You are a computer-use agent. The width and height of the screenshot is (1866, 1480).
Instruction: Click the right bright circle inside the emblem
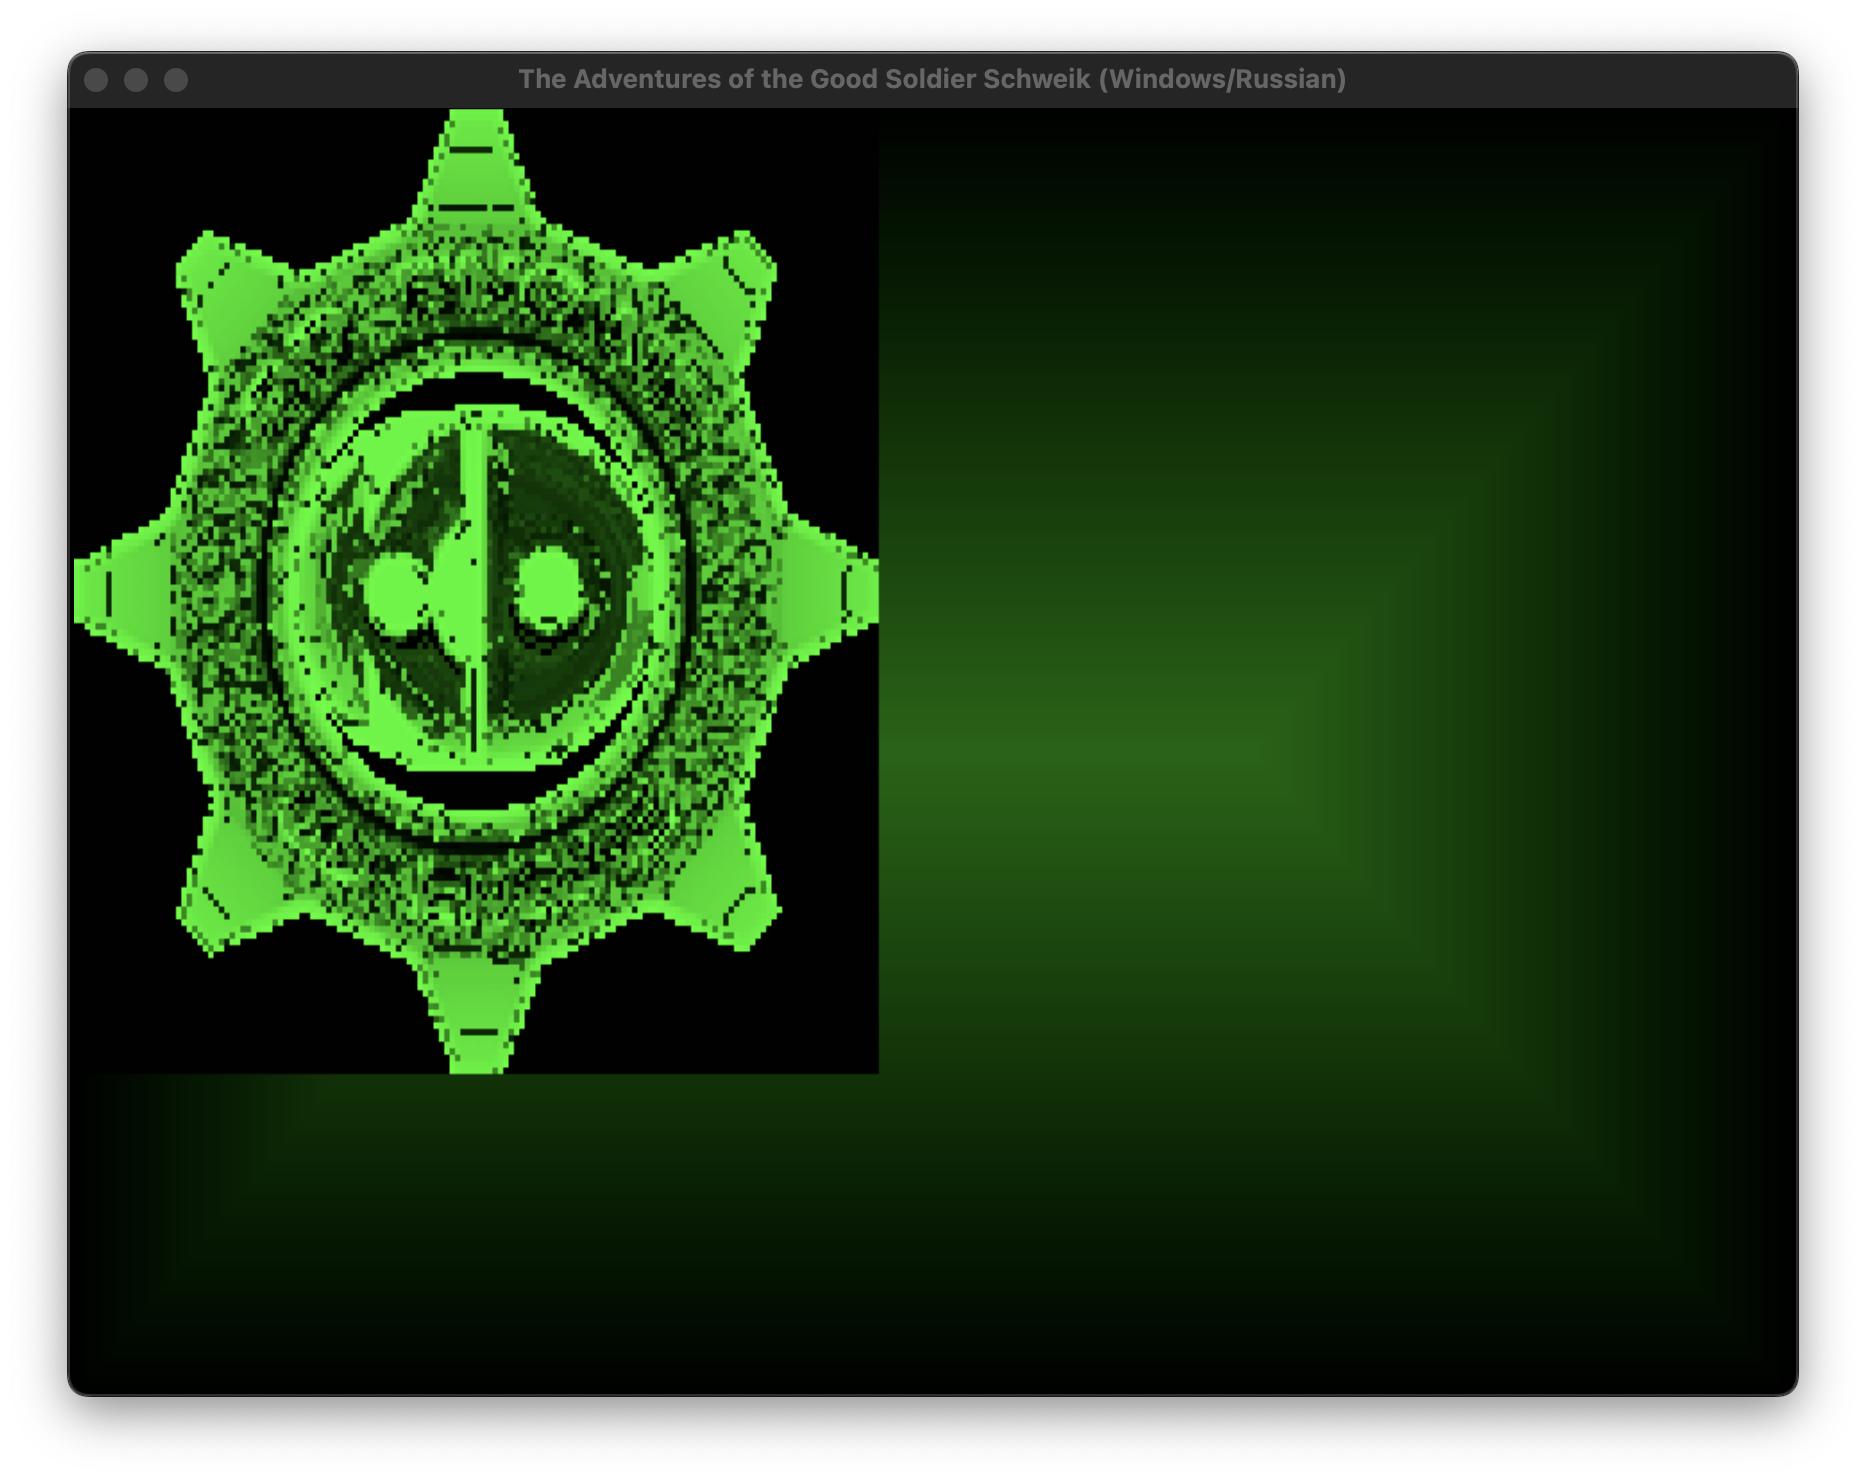pyautogui.click(x=548, y=588)
